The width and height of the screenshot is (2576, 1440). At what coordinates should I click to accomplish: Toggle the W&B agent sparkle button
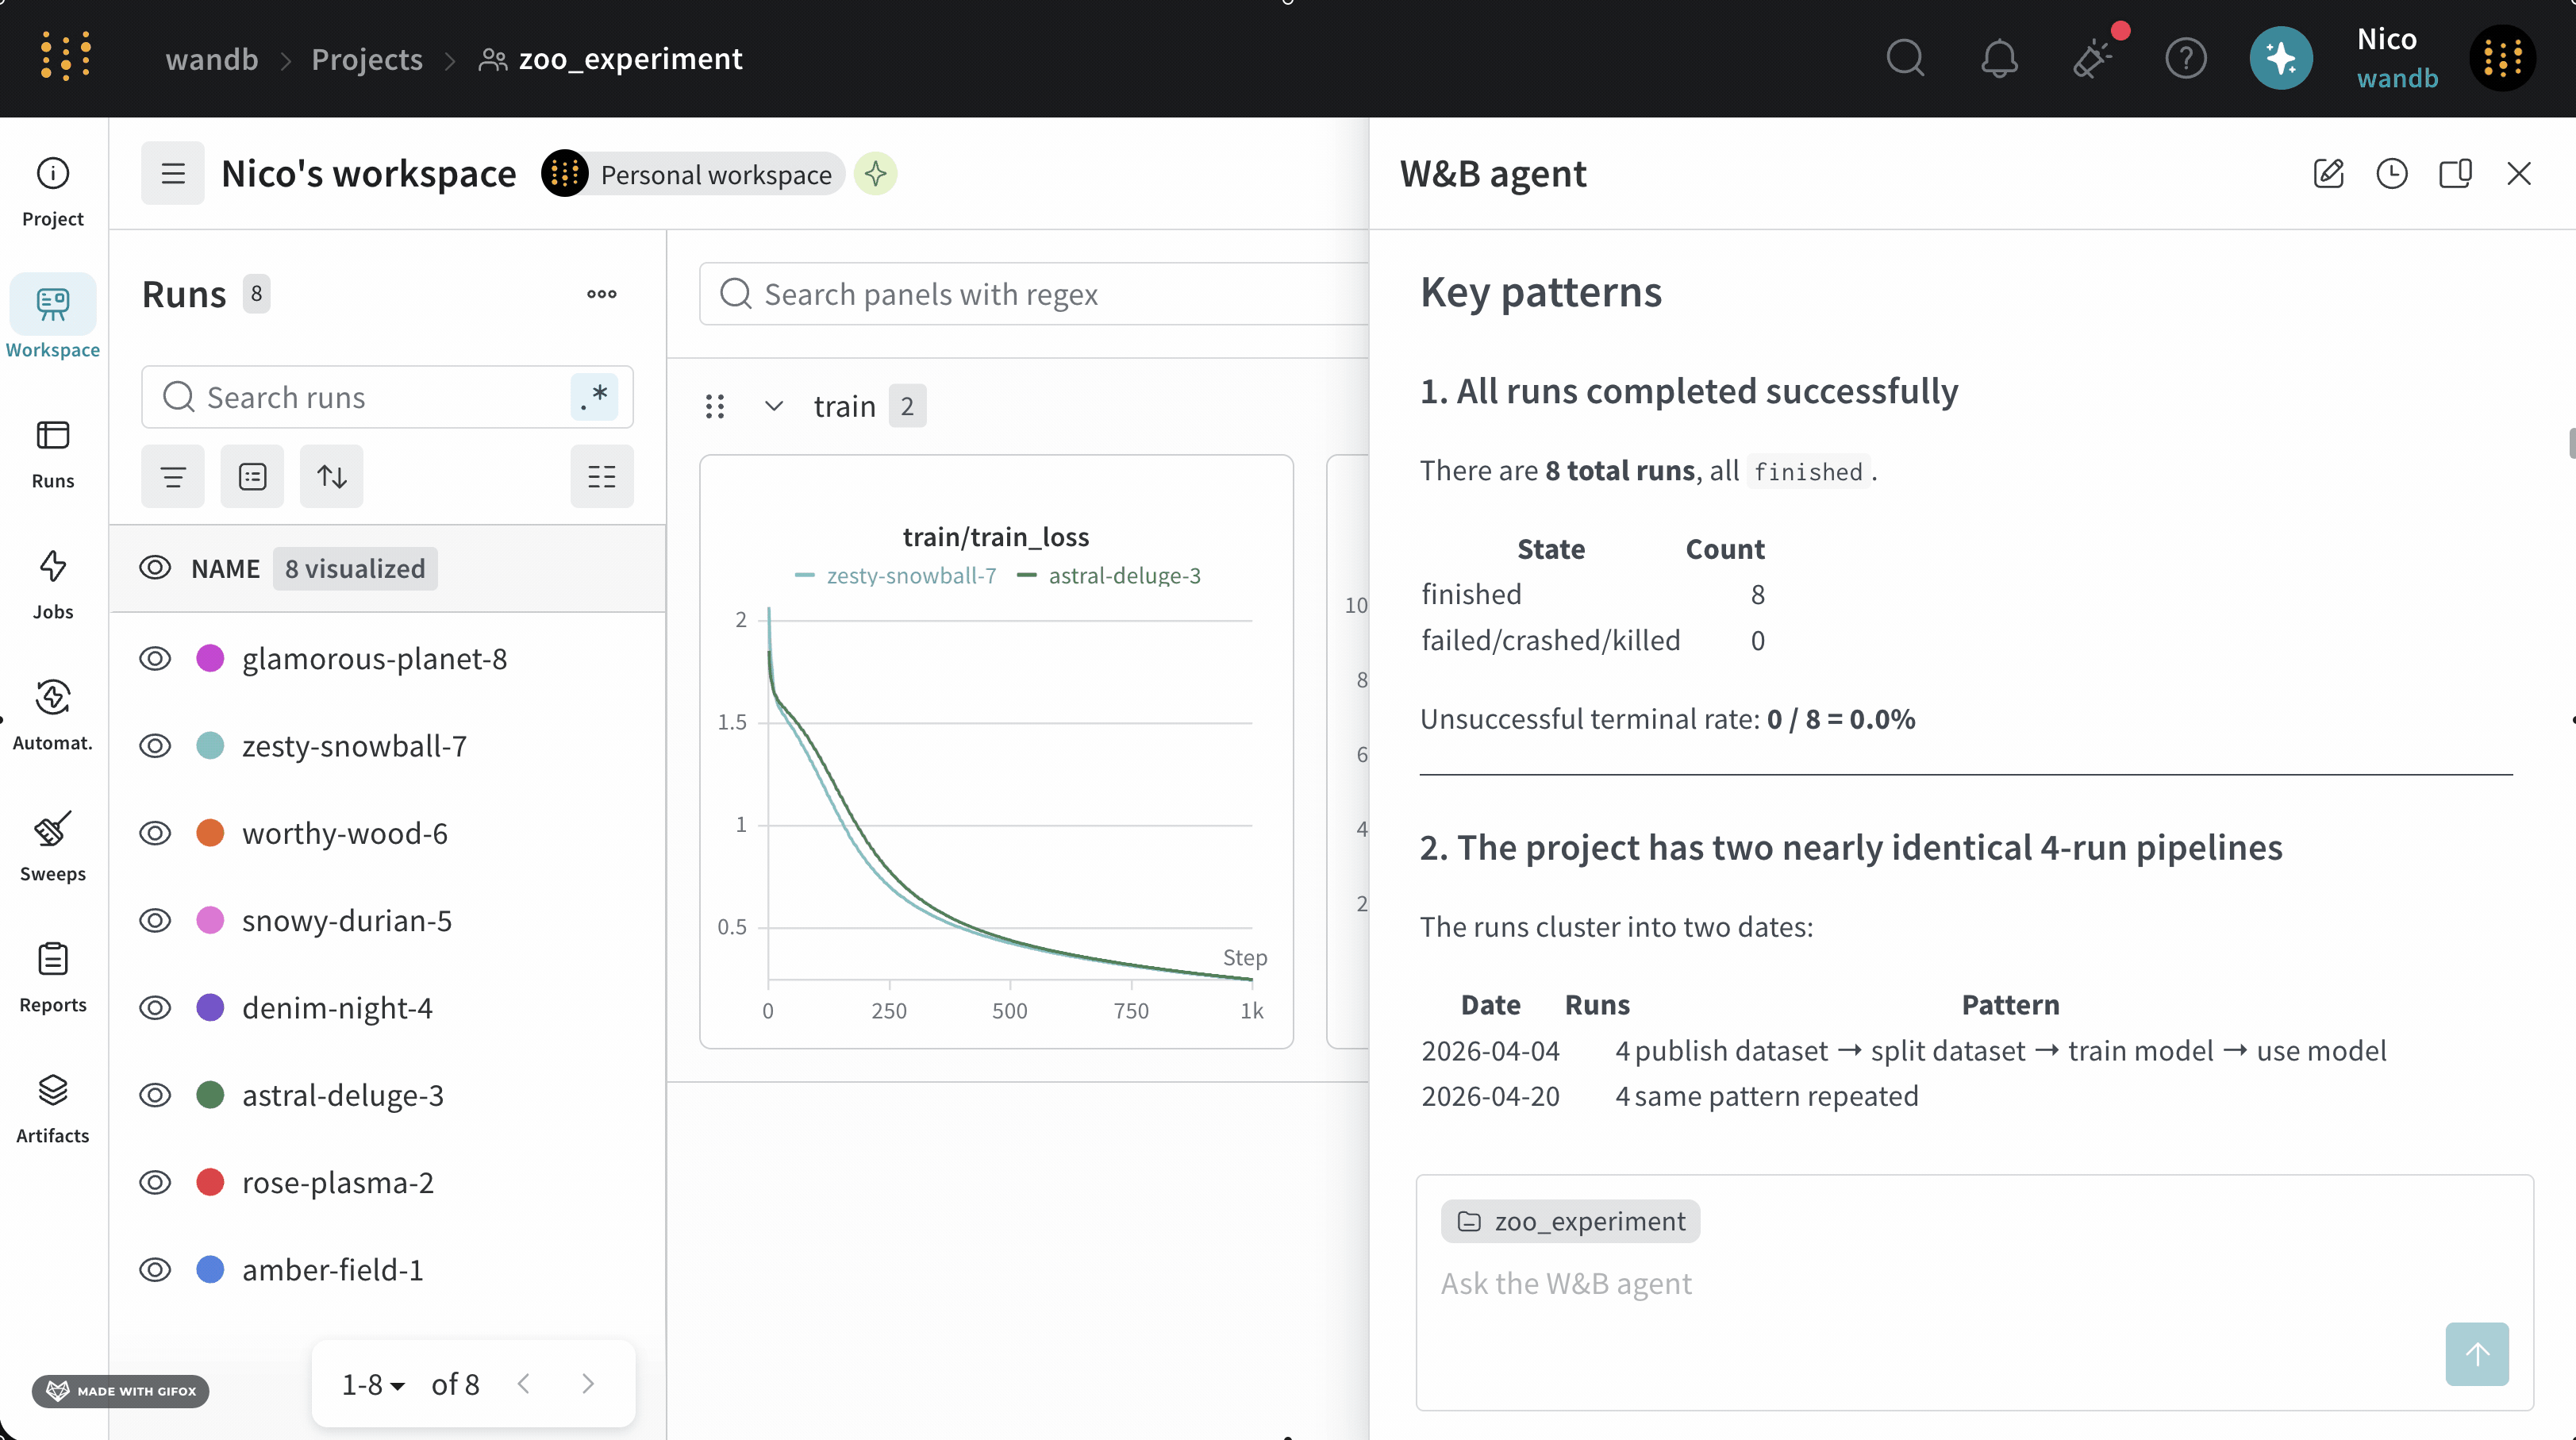tap(2281, 58)
